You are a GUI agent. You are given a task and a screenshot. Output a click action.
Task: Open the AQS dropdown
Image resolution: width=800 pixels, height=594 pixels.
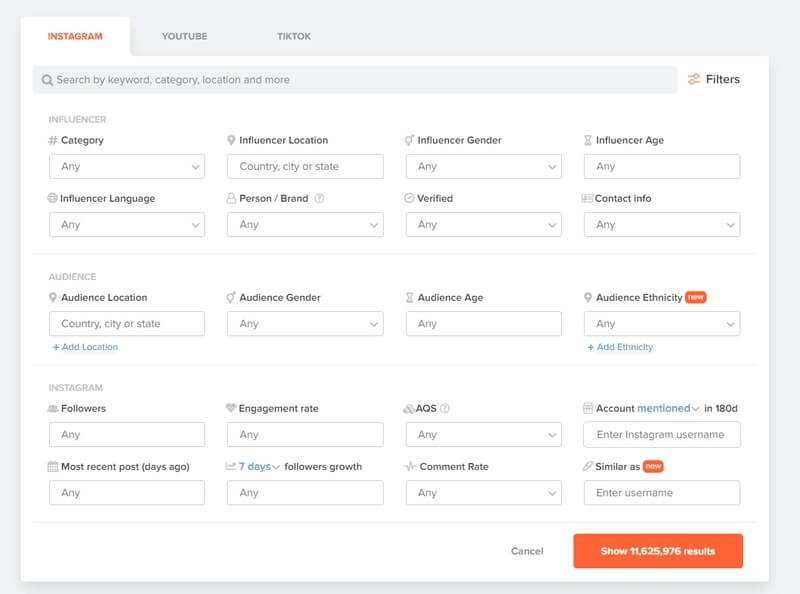click(484, 435)
